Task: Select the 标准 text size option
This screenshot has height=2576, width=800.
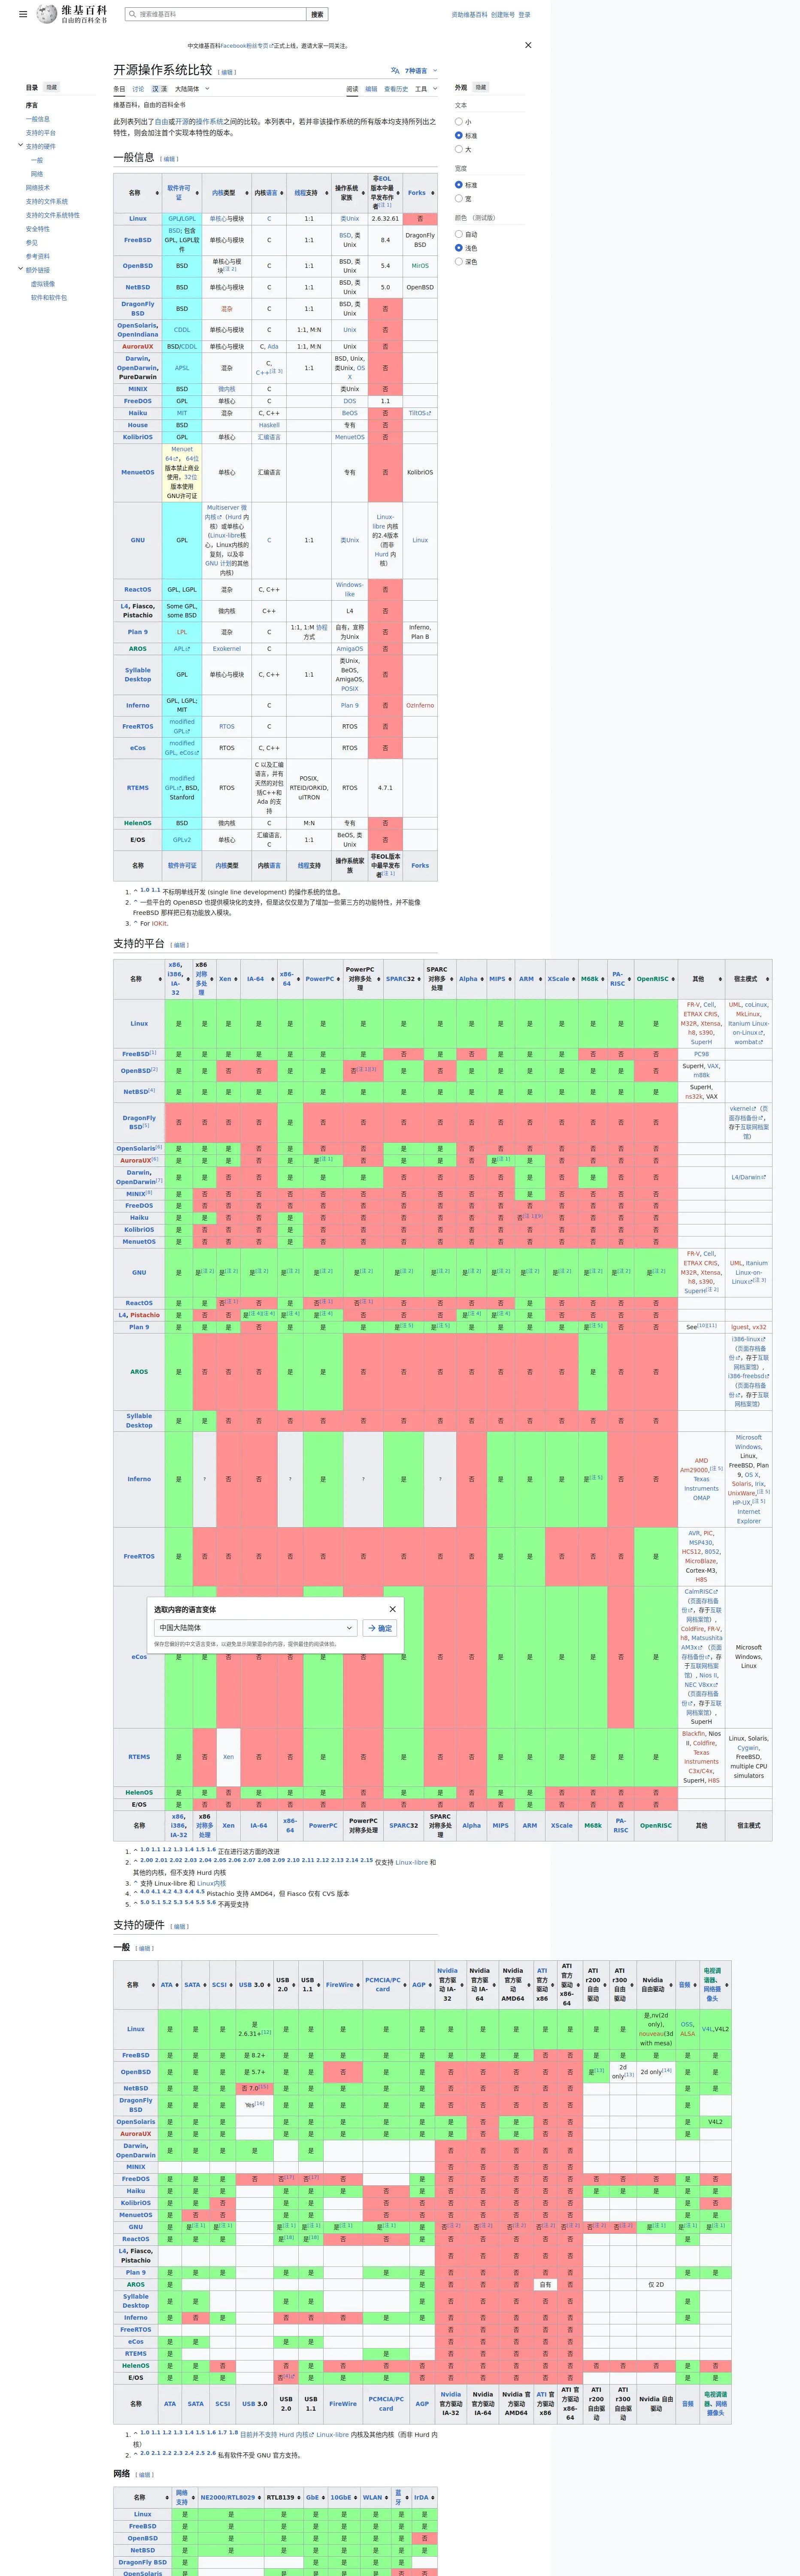Action: 458,135
